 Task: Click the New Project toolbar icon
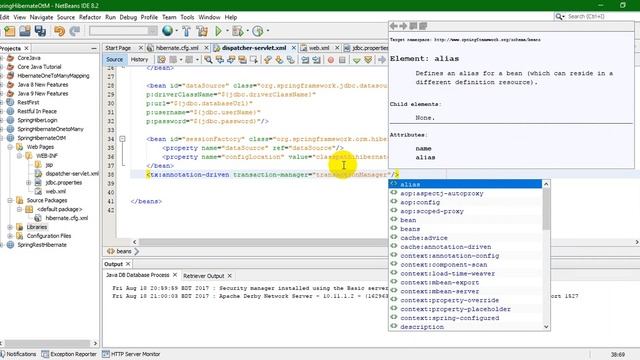pos(9,31)
